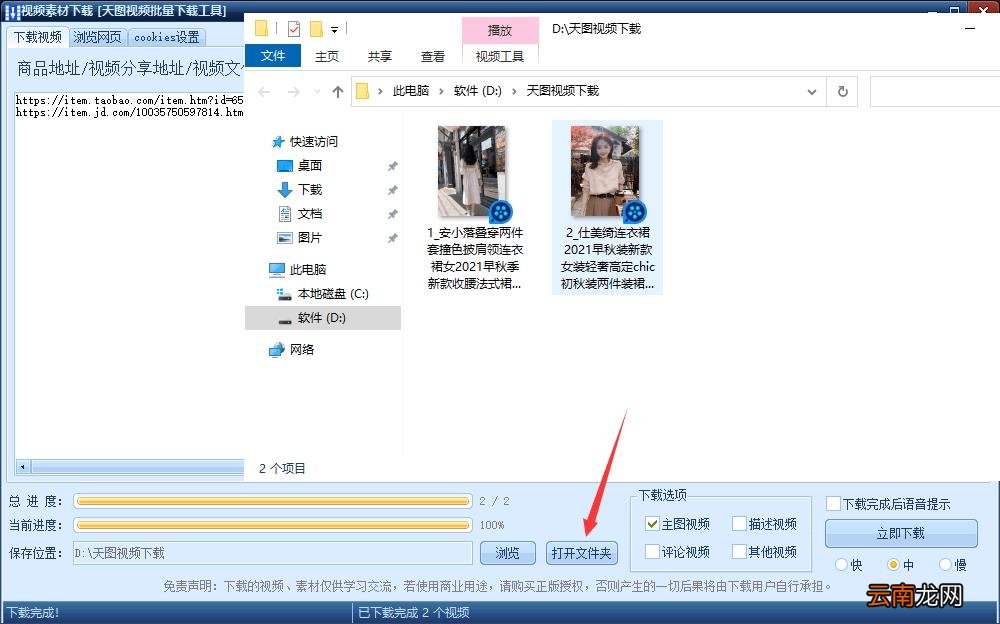Enable the 评论视频 checkbox
The width and height of the screenshot is (1000, 624).
point(652,551)
